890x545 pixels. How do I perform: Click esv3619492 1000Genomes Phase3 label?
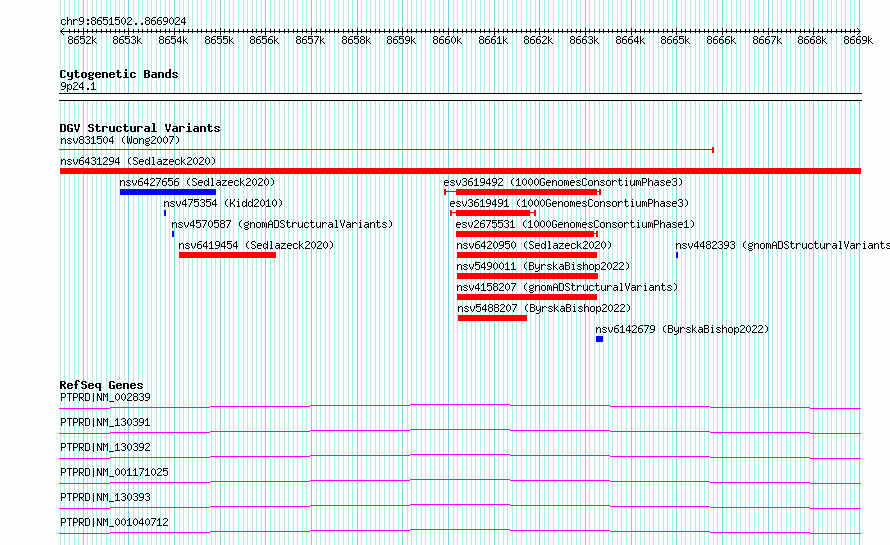click(x=563, y=182)
